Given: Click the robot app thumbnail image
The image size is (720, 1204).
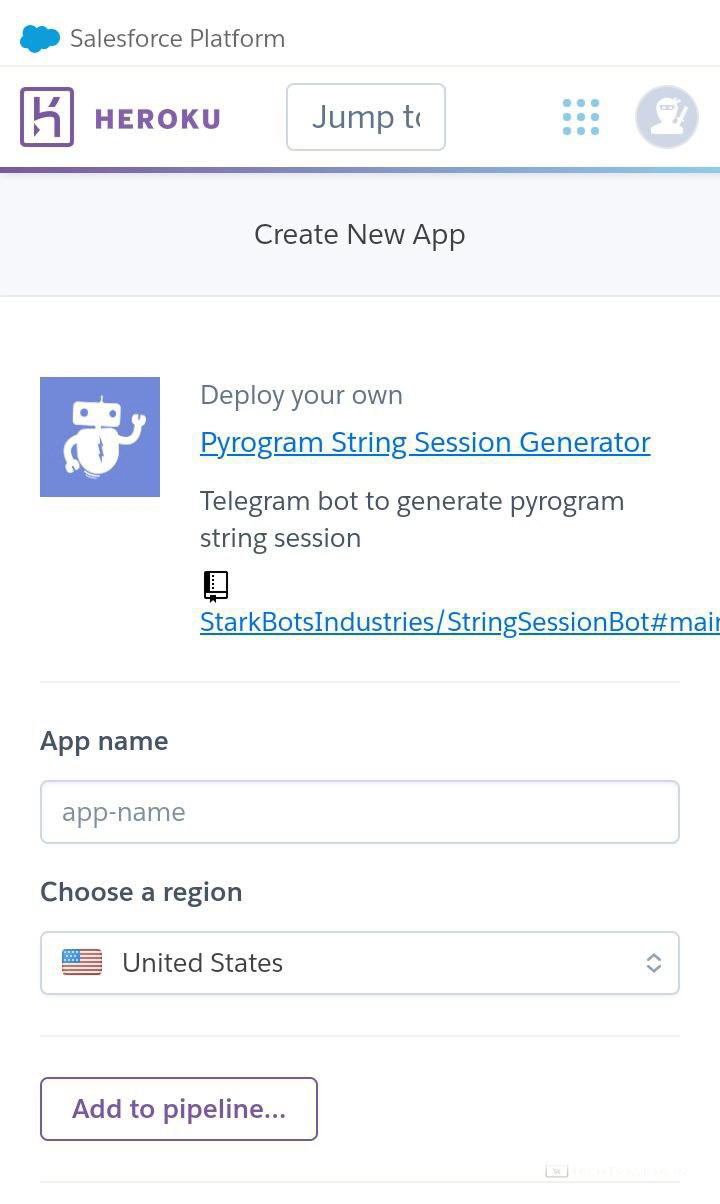Looking at the screenshot, I should (x=100, y=437).
